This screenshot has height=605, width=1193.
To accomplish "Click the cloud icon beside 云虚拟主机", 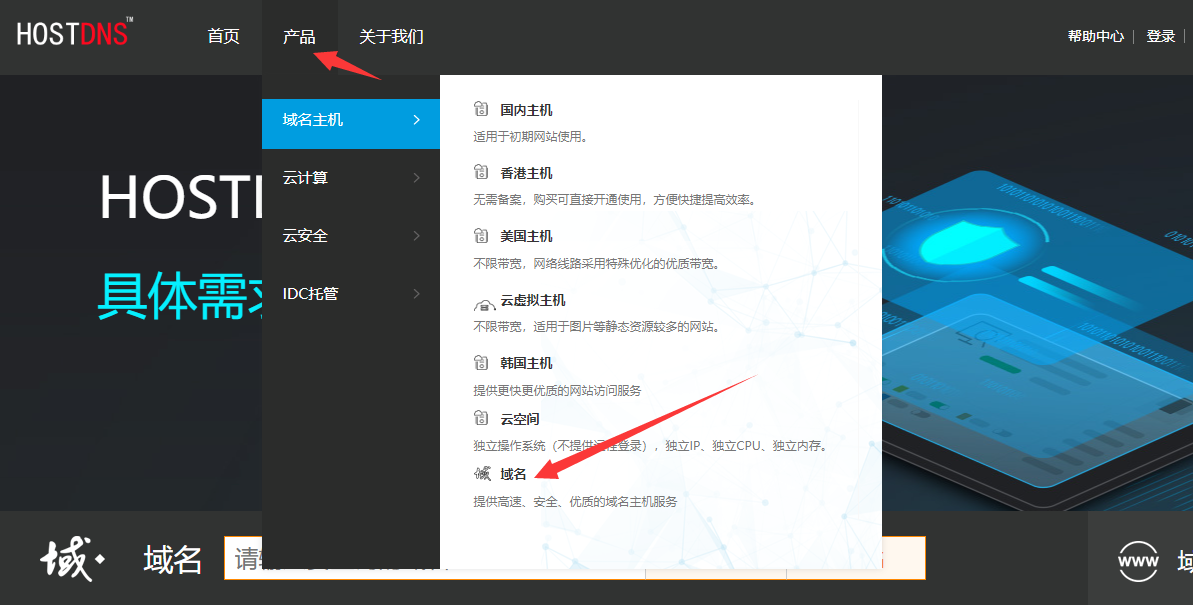I will pyautogui.click(x=483, y=301).
